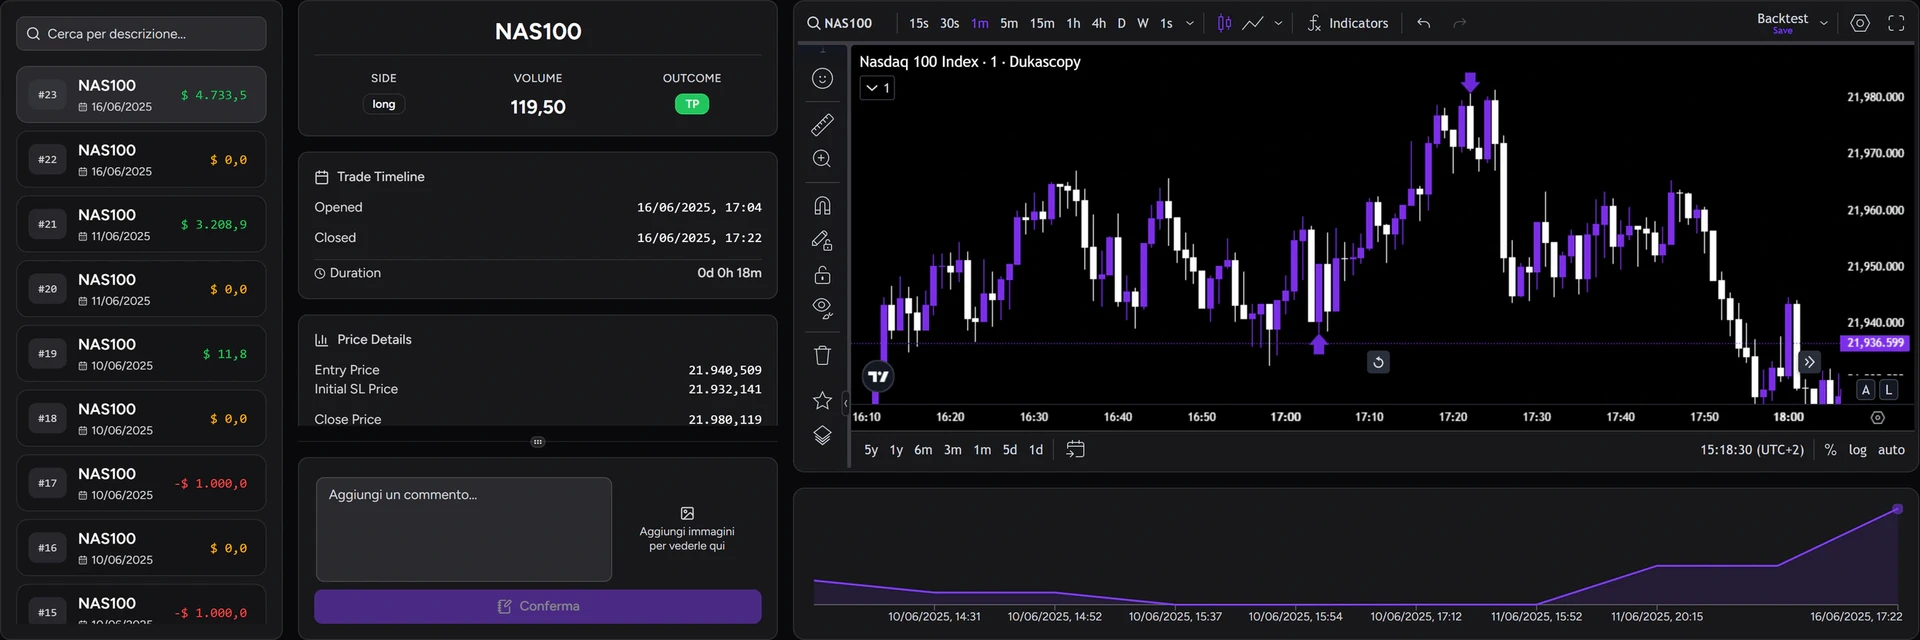The width and height of the screenshot is (1920, 640).
Task: Select trade #21 NAS100 $3.208,9
Action: coord(141,224)
